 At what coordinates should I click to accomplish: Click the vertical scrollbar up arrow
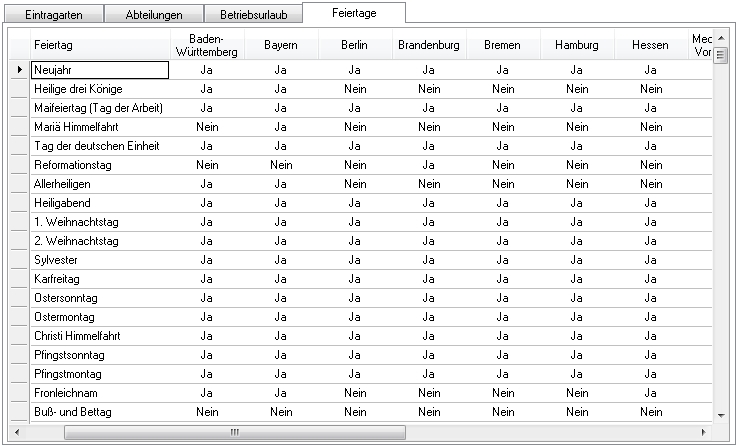pos(720,38)
